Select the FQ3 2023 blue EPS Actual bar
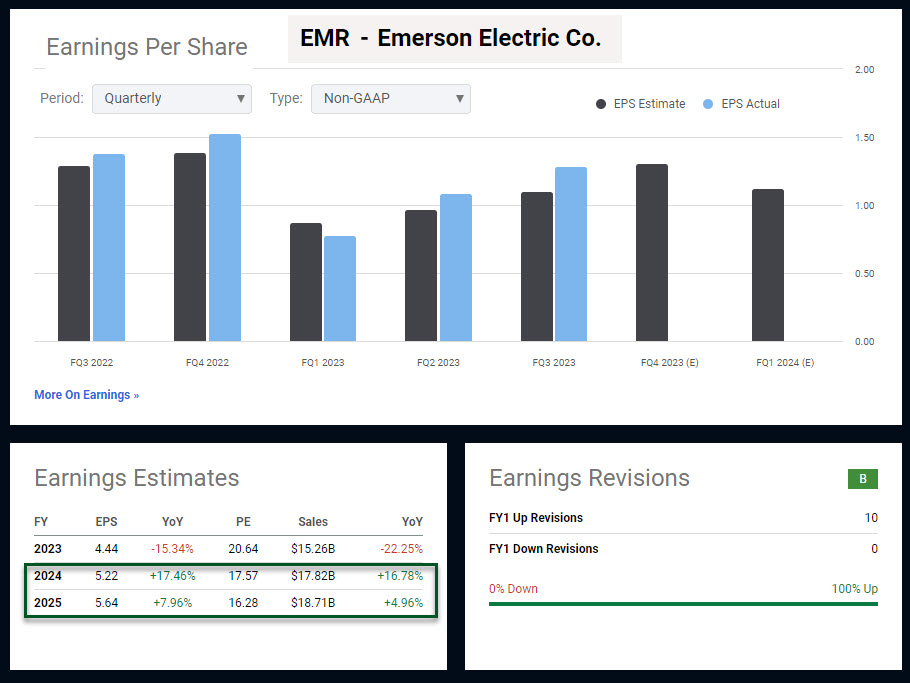 pos(571,255)
